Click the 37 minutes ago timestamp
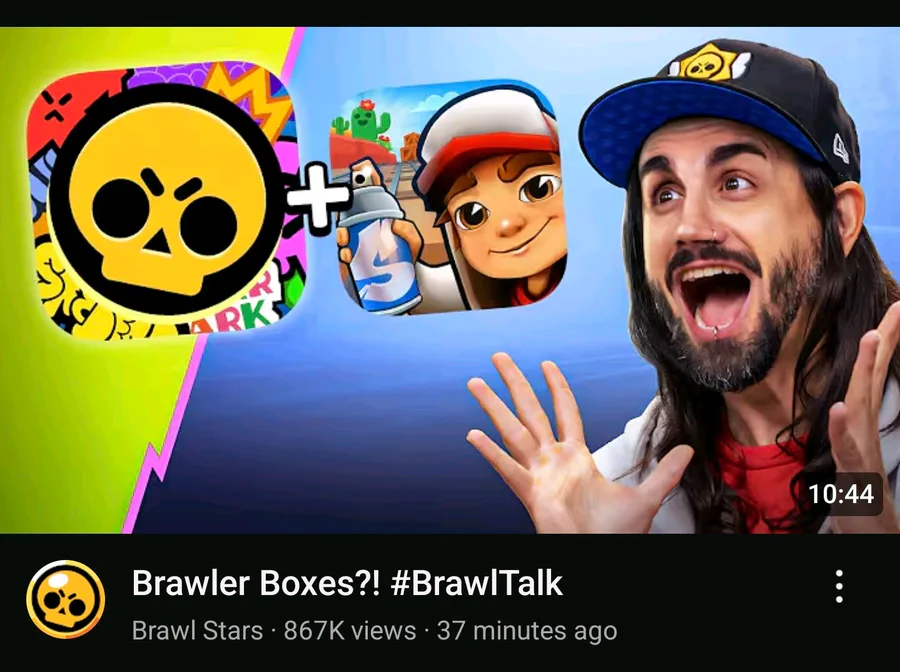Screen dimensions: 900x672 [x=527, y=630]
